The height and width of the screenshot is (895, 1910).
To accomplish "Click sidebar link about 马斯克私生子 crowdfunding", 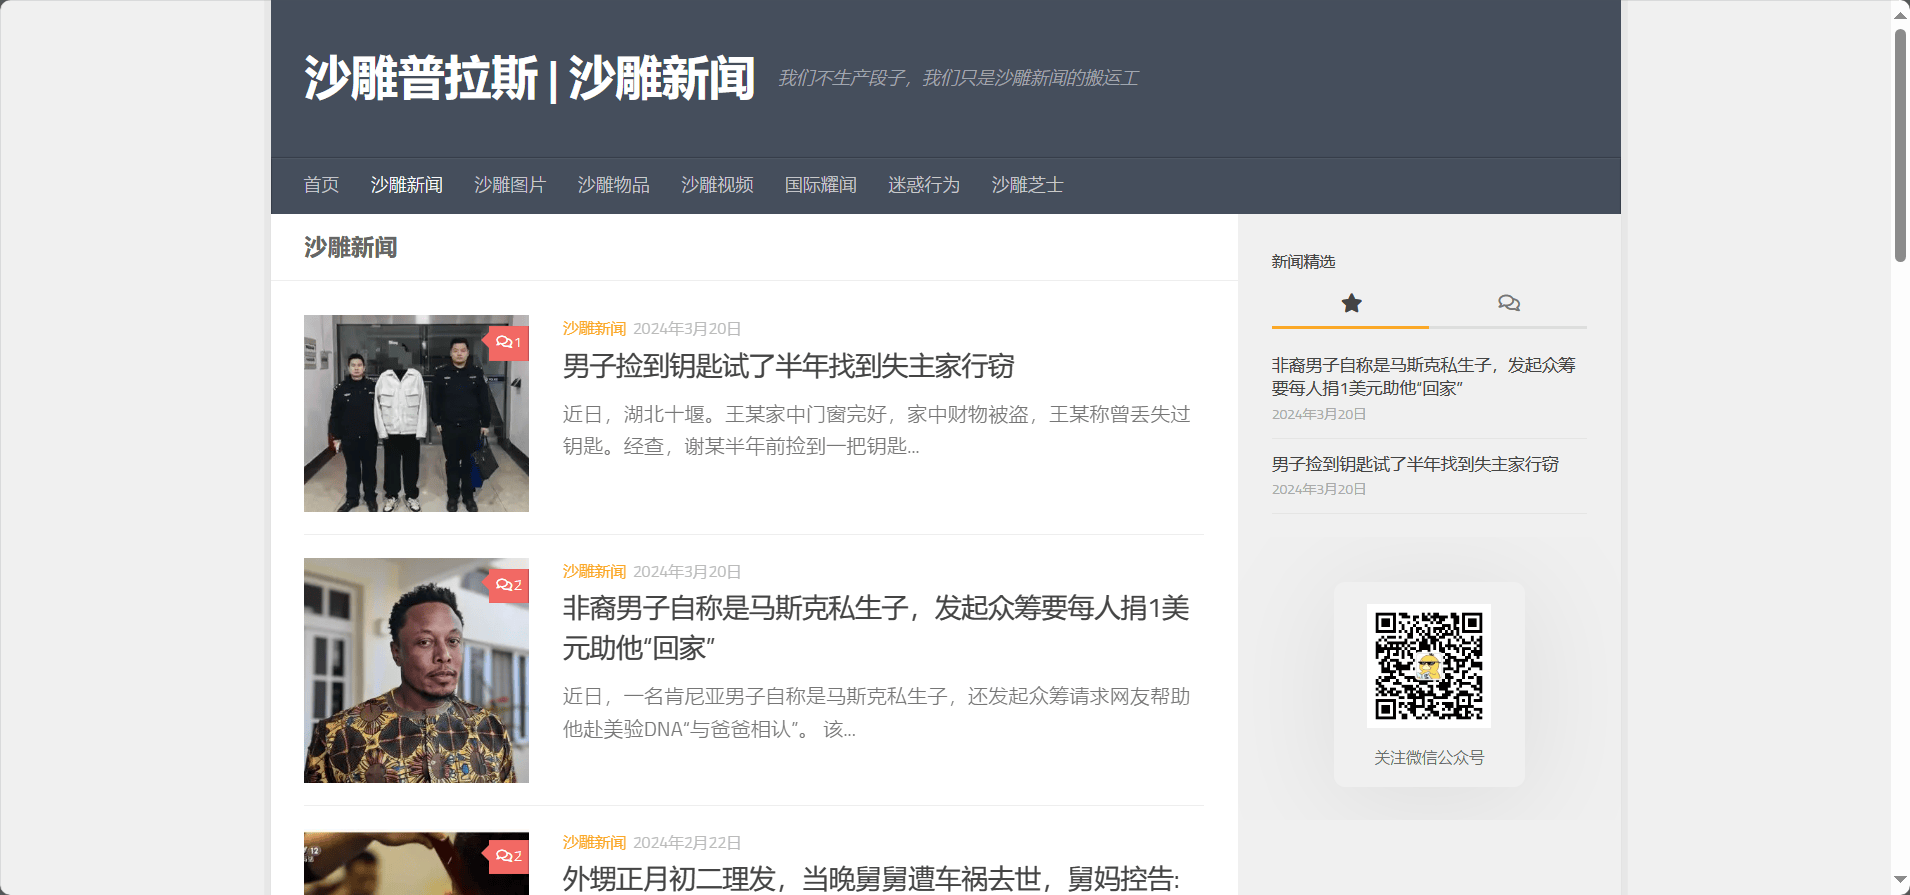I will point(1423,376).
